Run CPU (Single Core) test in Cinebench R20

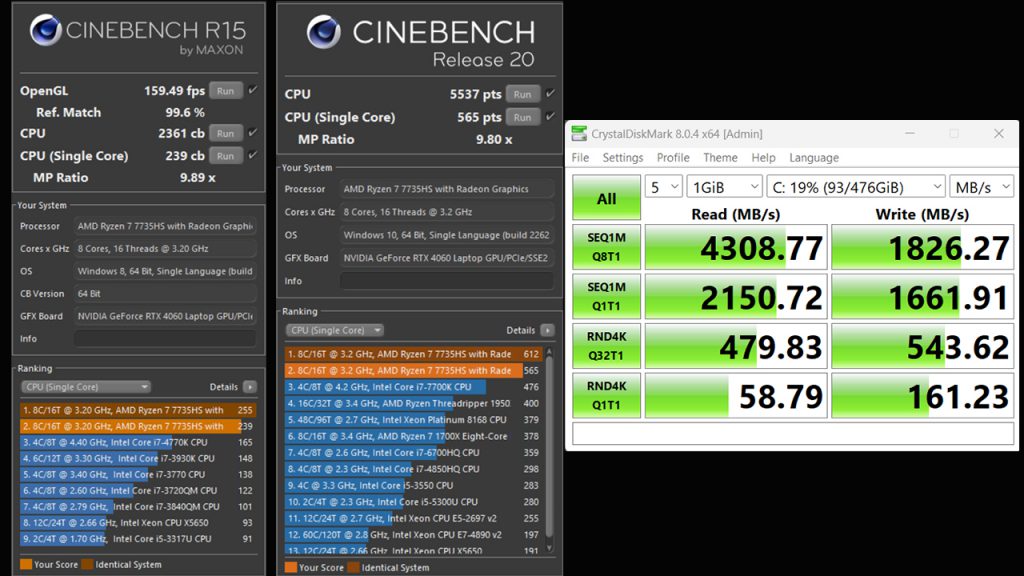coord(522,118)
